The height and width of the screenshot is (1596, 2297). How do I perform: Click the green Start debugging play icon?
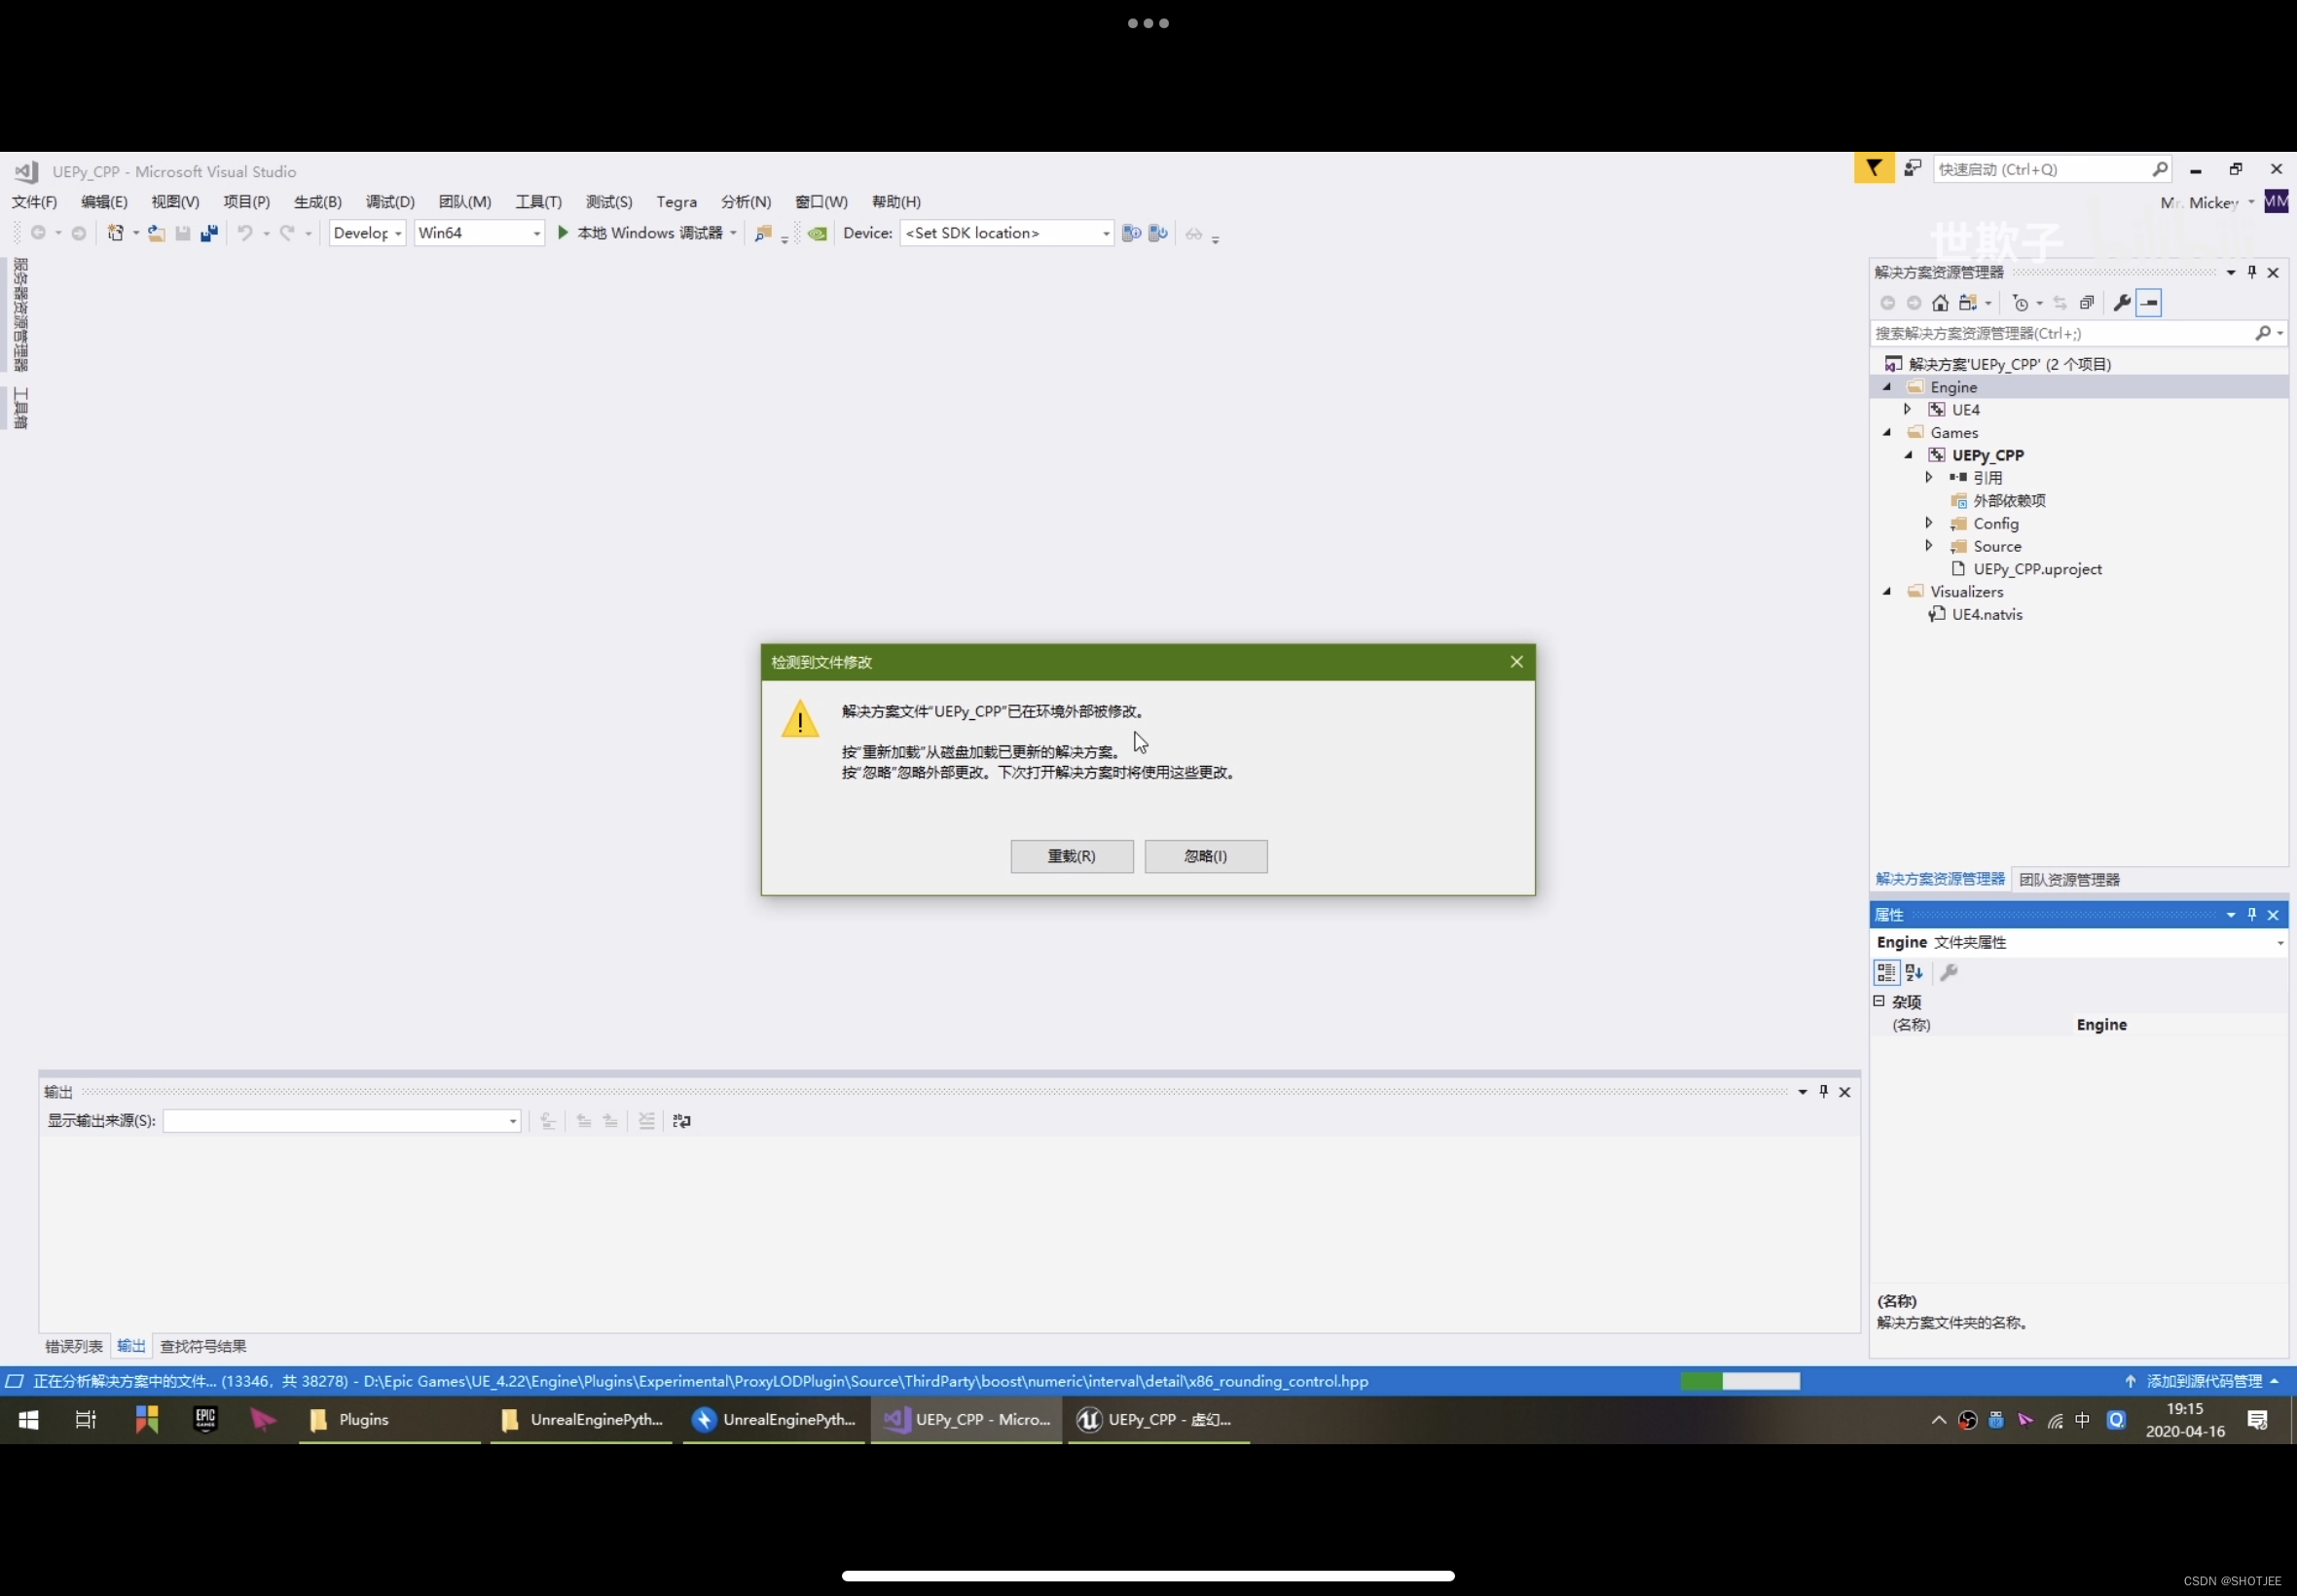[x=563, y=233]
